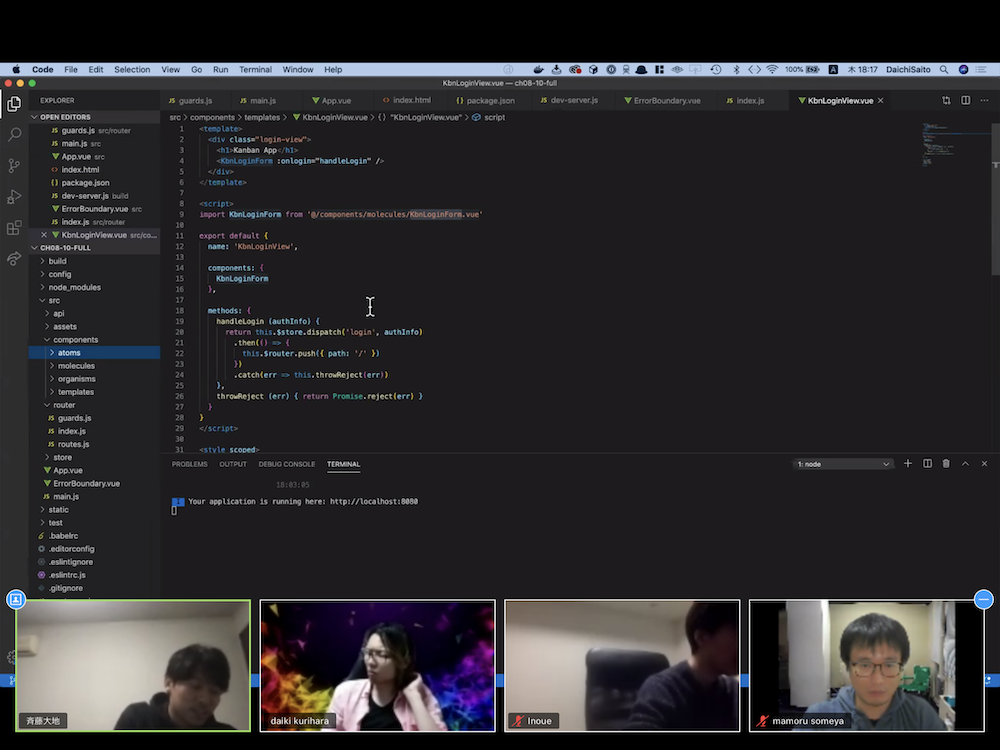Image resolution: width=1000 pixels, height=750 pixels.
Task: Open main.js under src in file tree
Action: coord(94,497)
